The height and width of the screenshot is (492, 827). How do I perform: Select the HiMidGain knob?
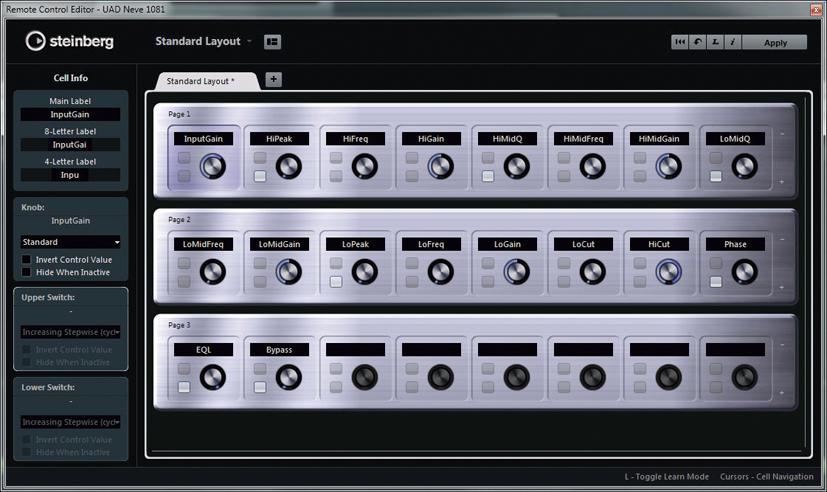point(668,167)
